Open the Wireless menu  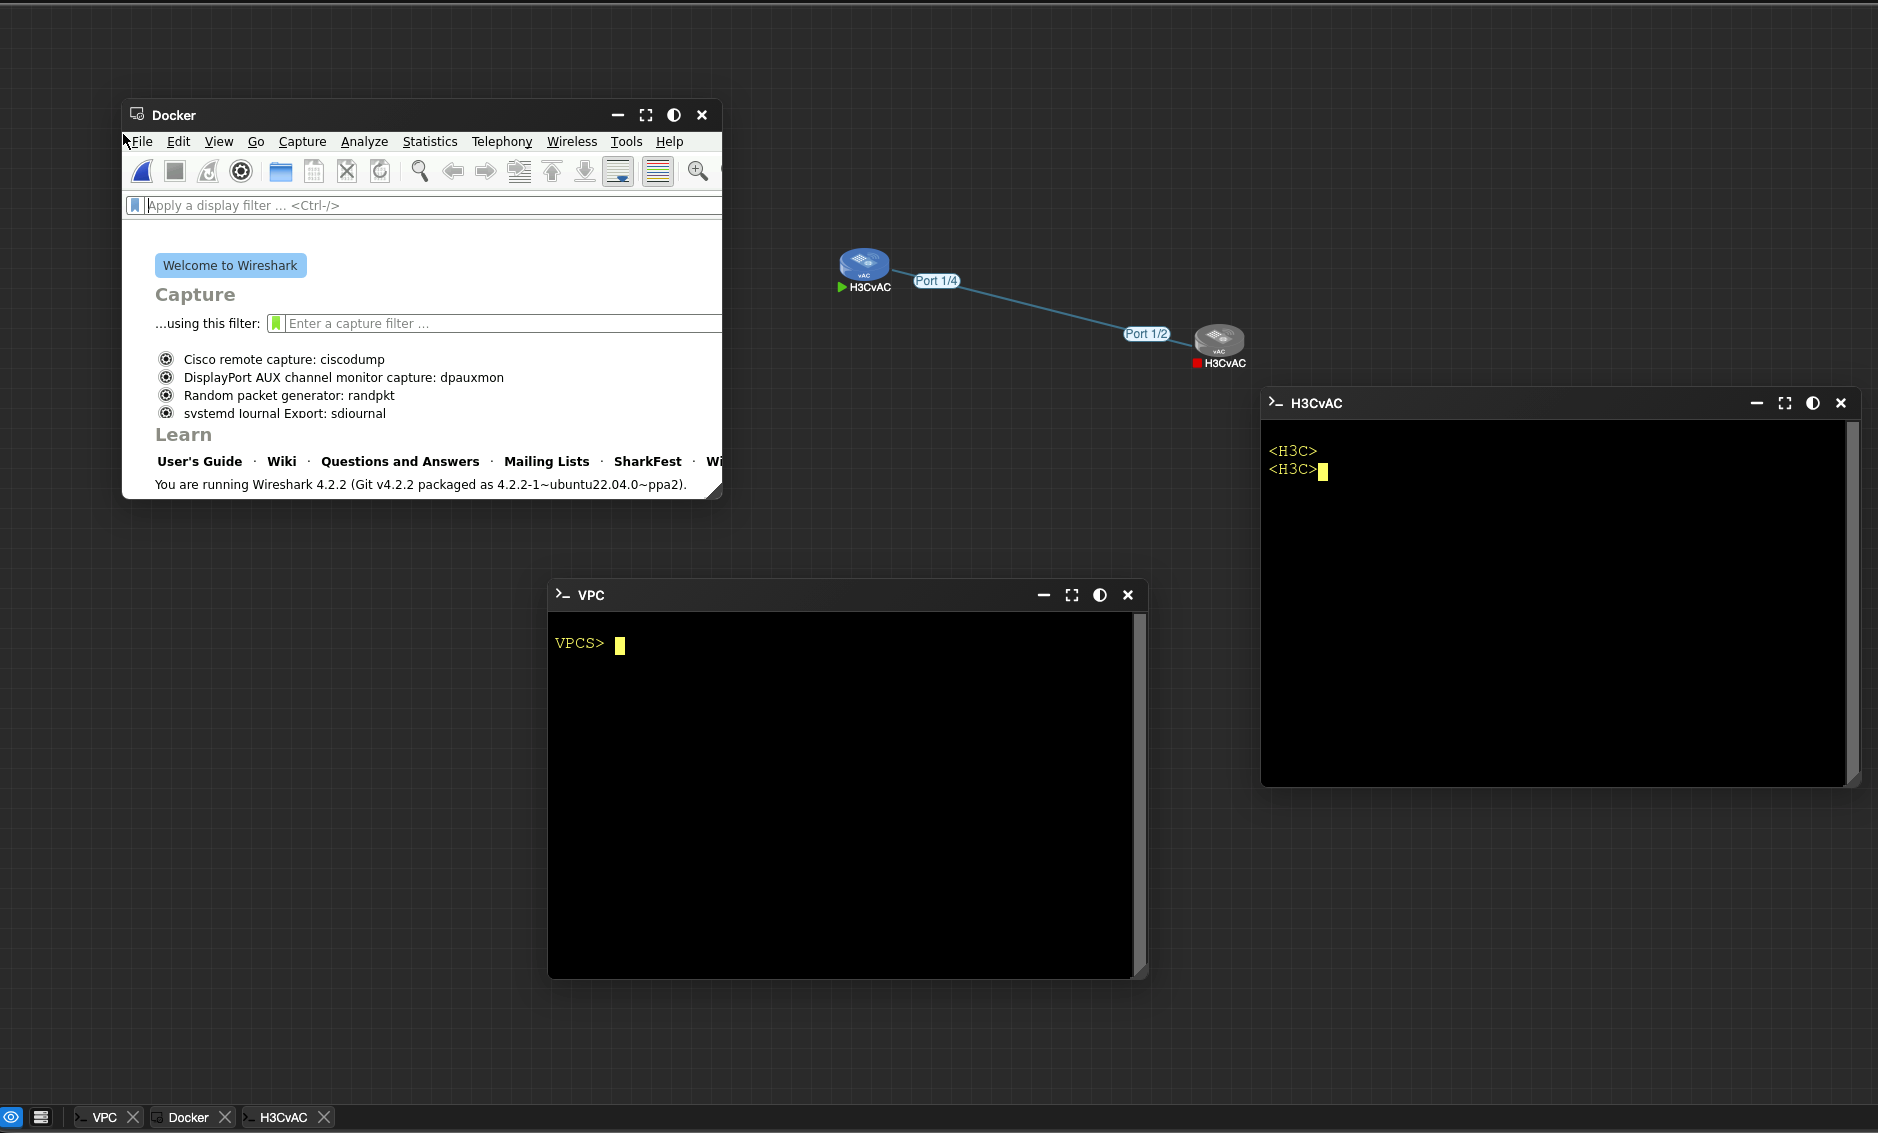[572, 141]
